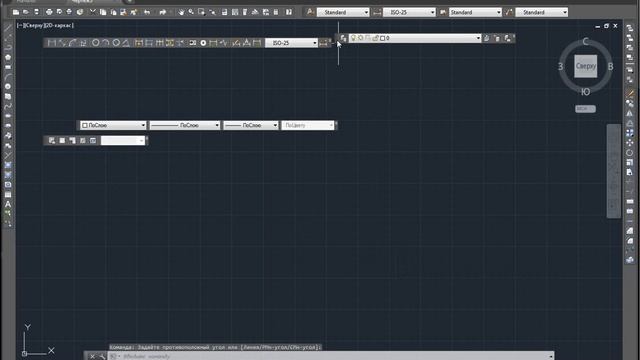Click the Linear dimension icon

coord(52,43)
